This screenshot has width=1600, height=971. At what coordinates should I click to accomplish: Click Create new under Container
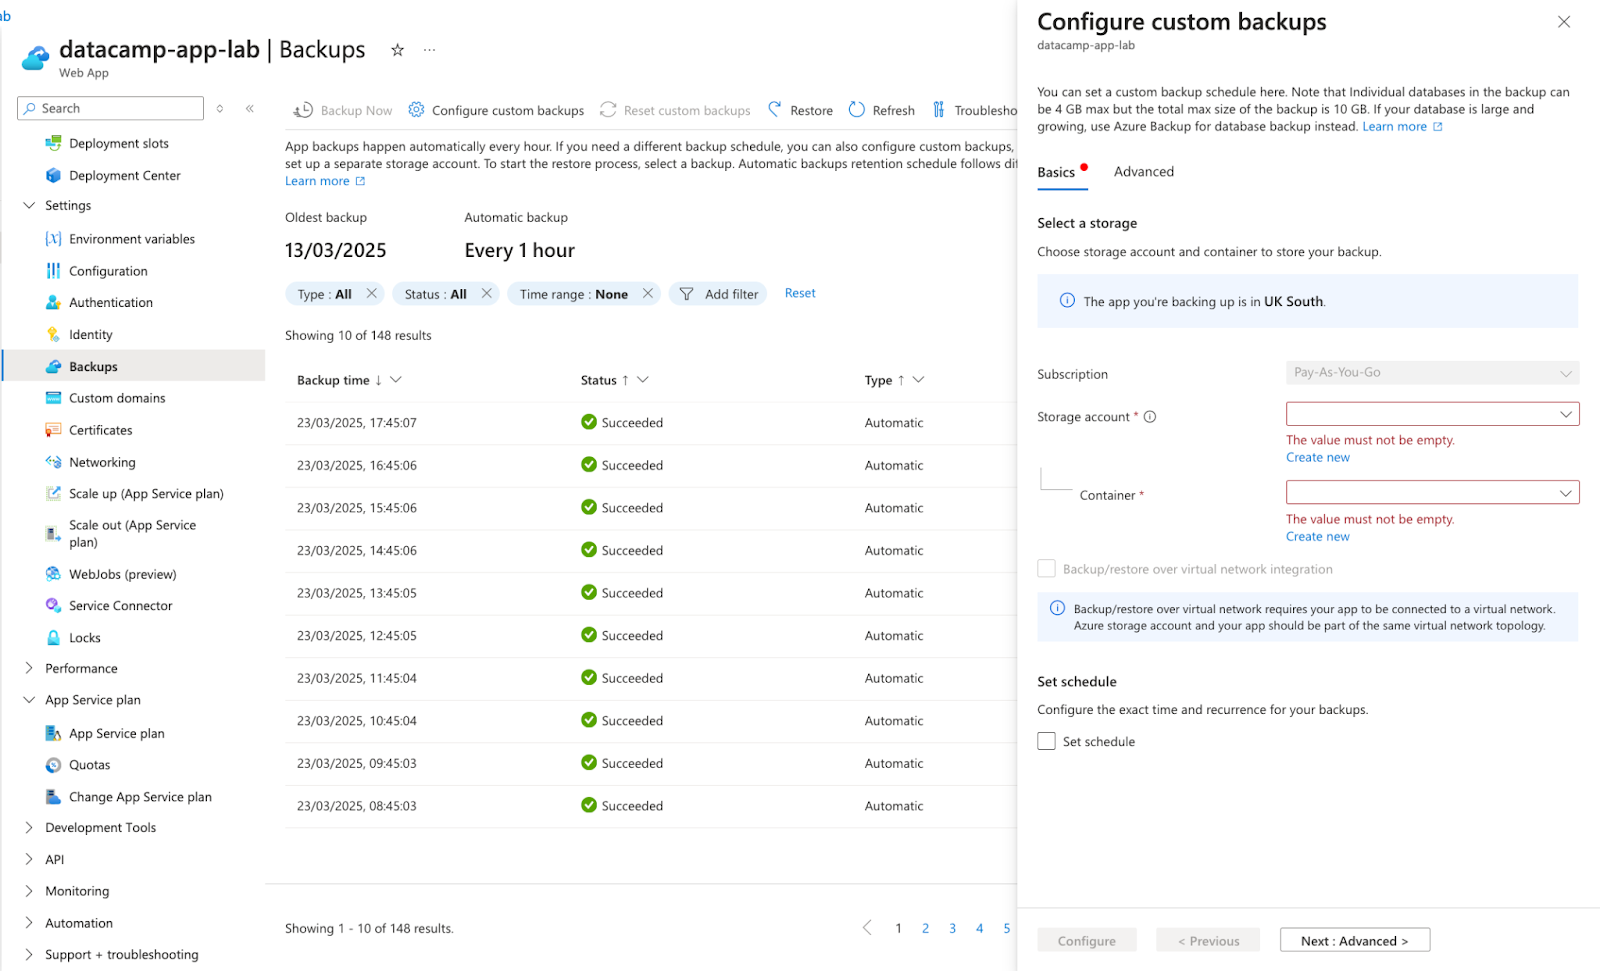[1317, 537]
